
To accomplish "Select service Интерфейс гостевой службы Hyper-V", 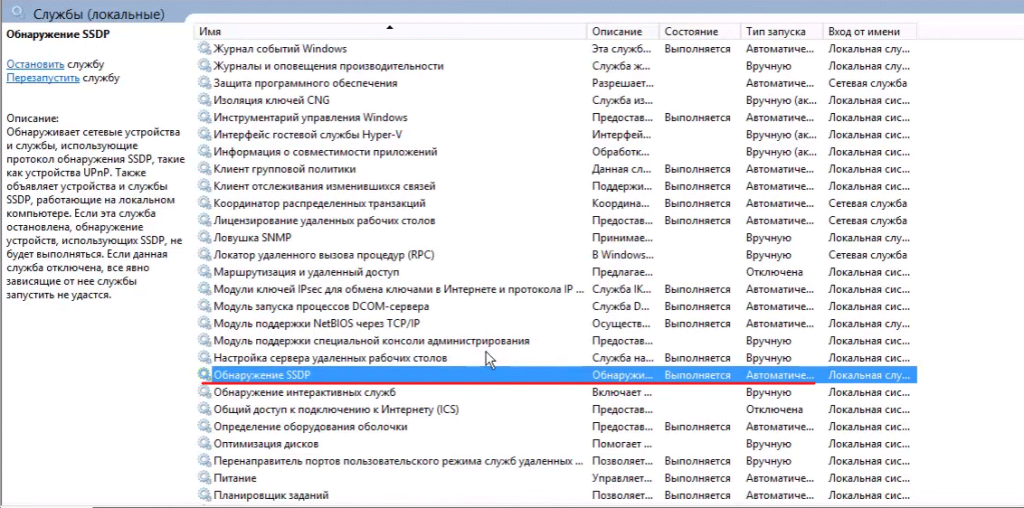I will pos(307,135).
